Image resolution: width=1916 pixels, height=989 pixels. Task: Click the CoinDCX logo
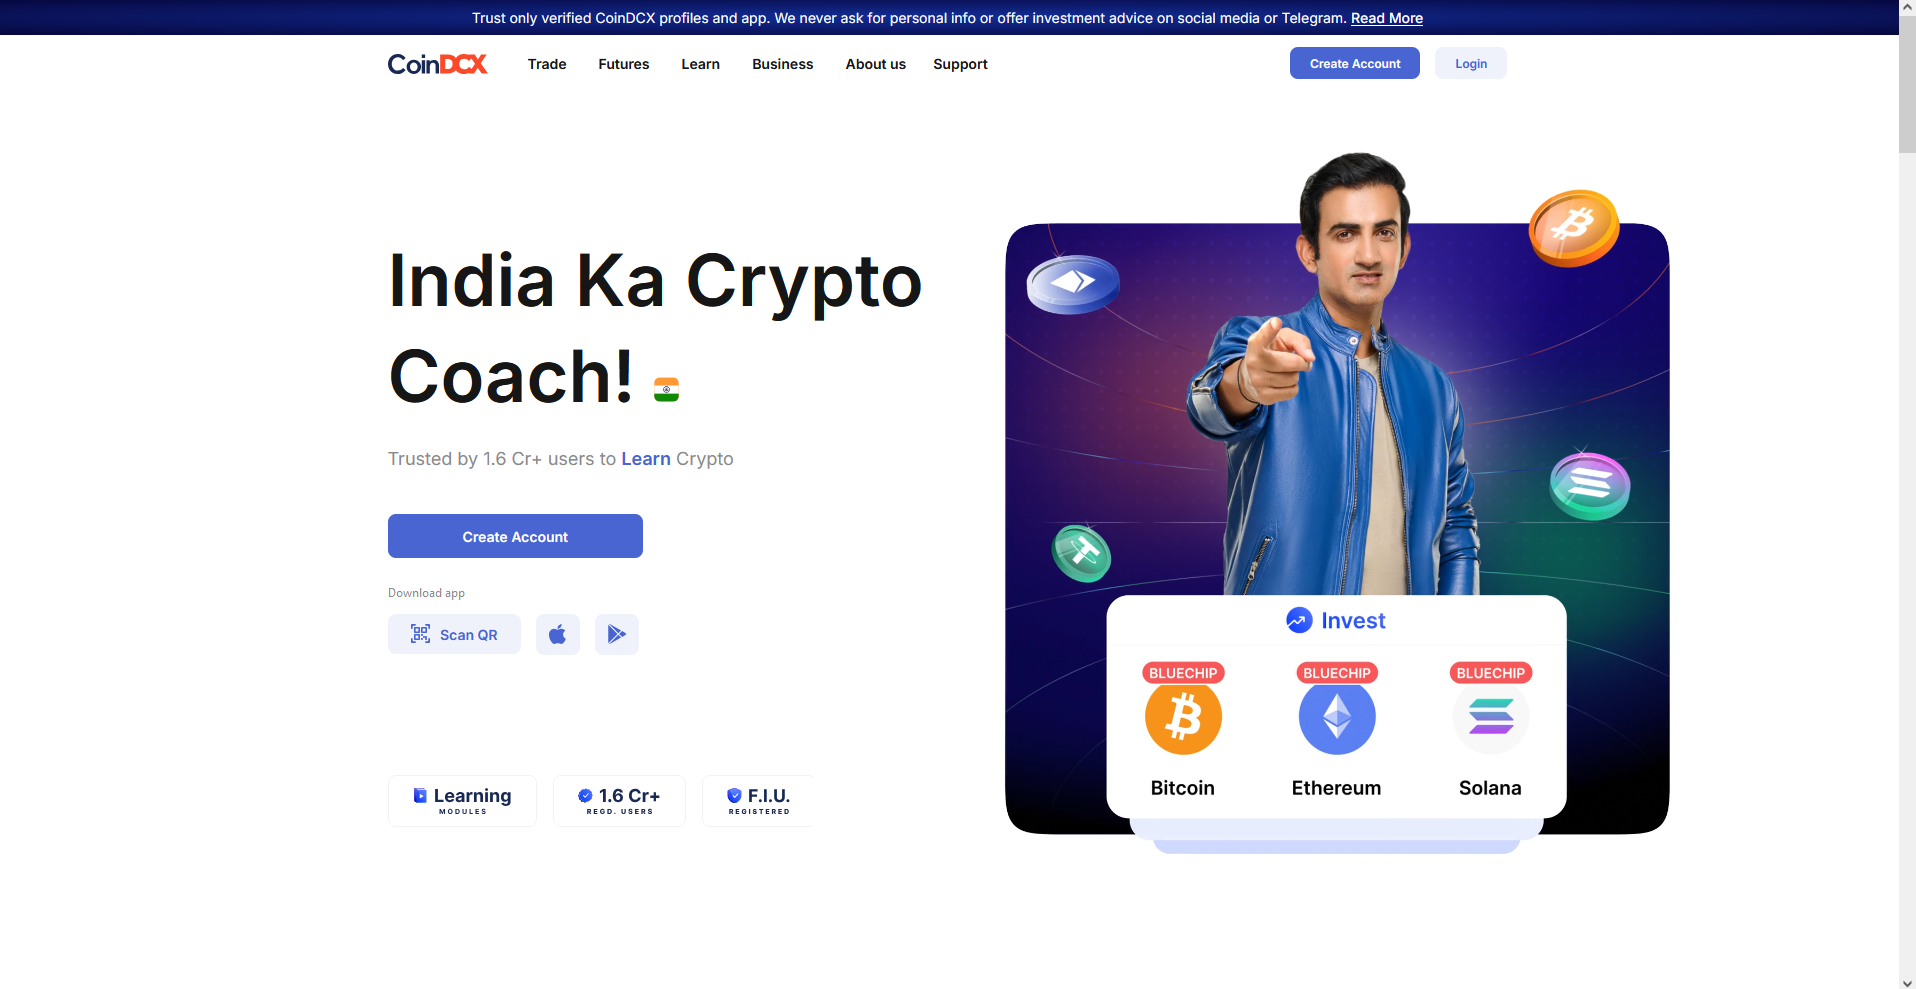(437, 64)
